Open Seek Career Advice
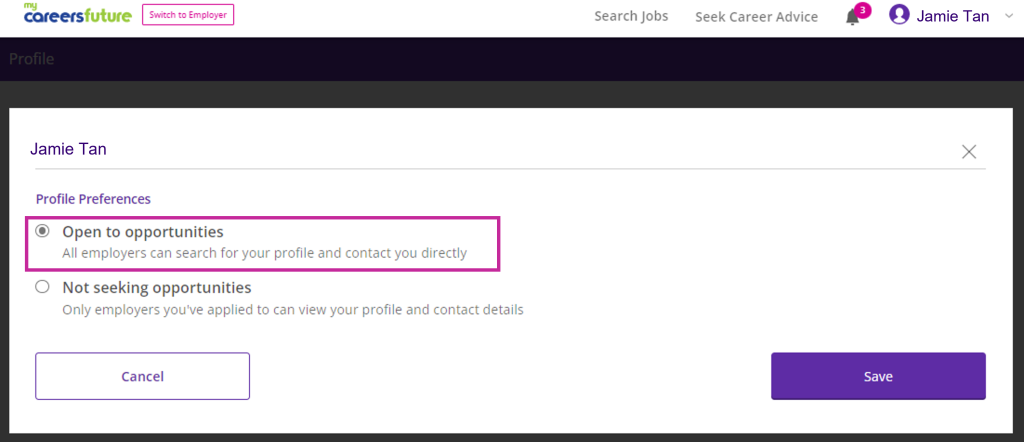Screen dimensions: 1024x442 pyautogui.click(x=756, y=16)
